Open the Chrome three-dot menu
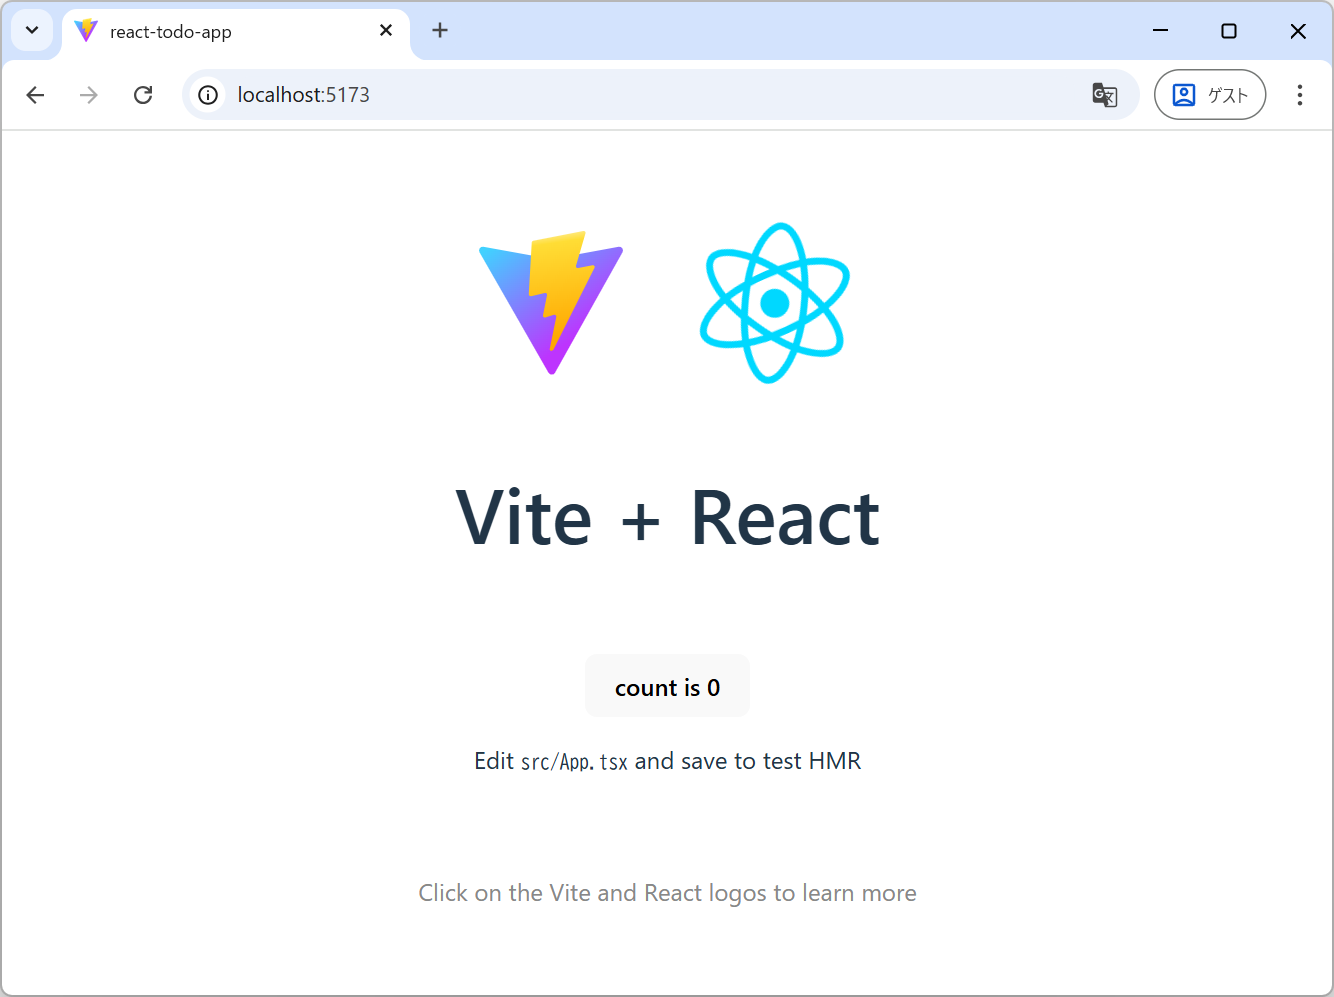Viewport: 1334px width, 997px height. (1299, 95)
